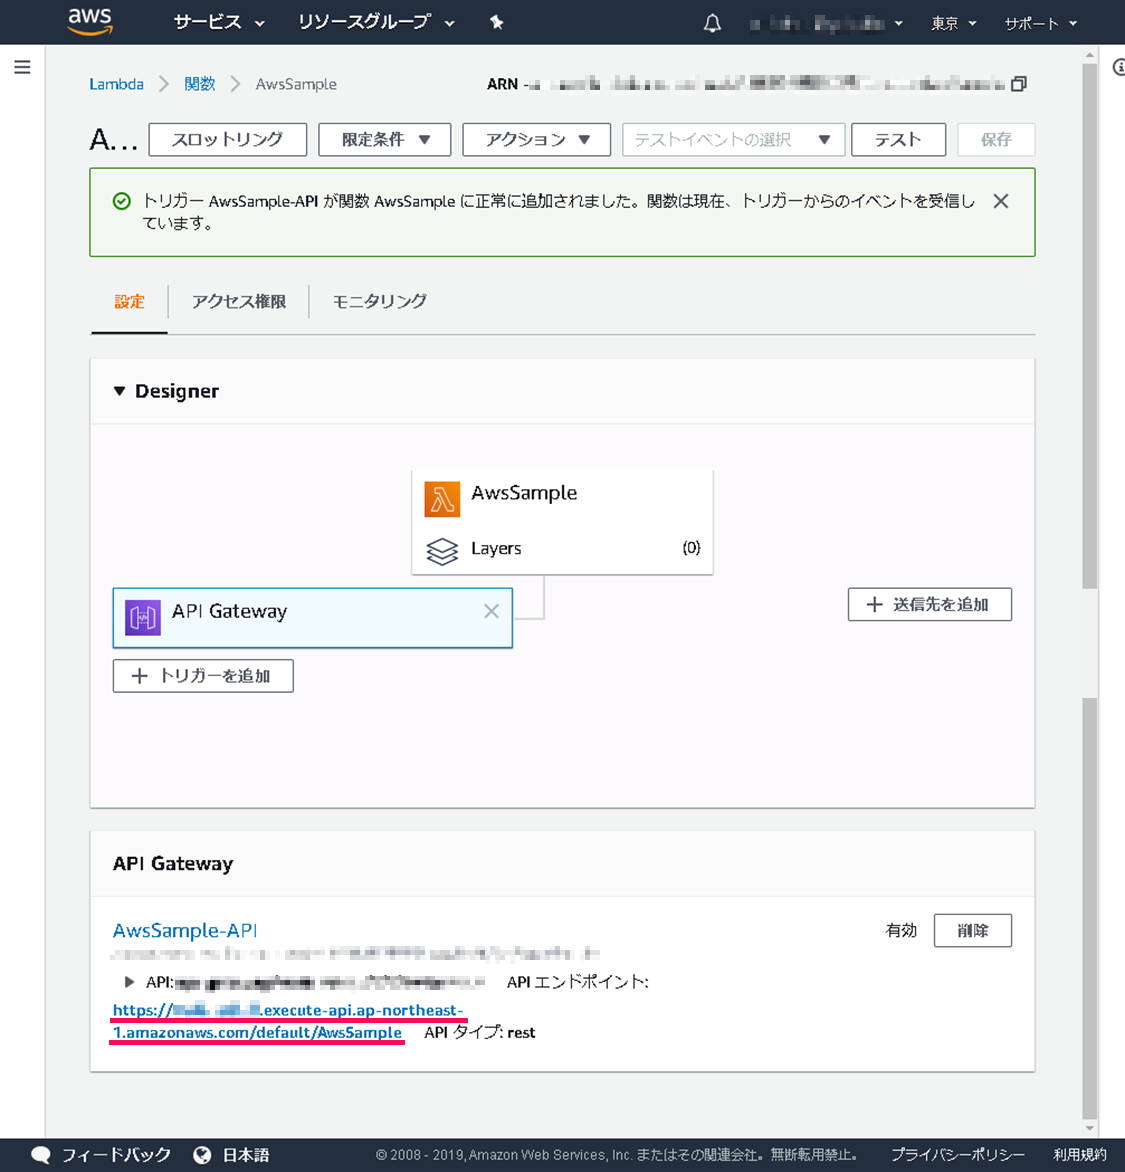Viewport: 1125px width, 1172px height.
Task: Click the テスト button
Action: [899, 140]
